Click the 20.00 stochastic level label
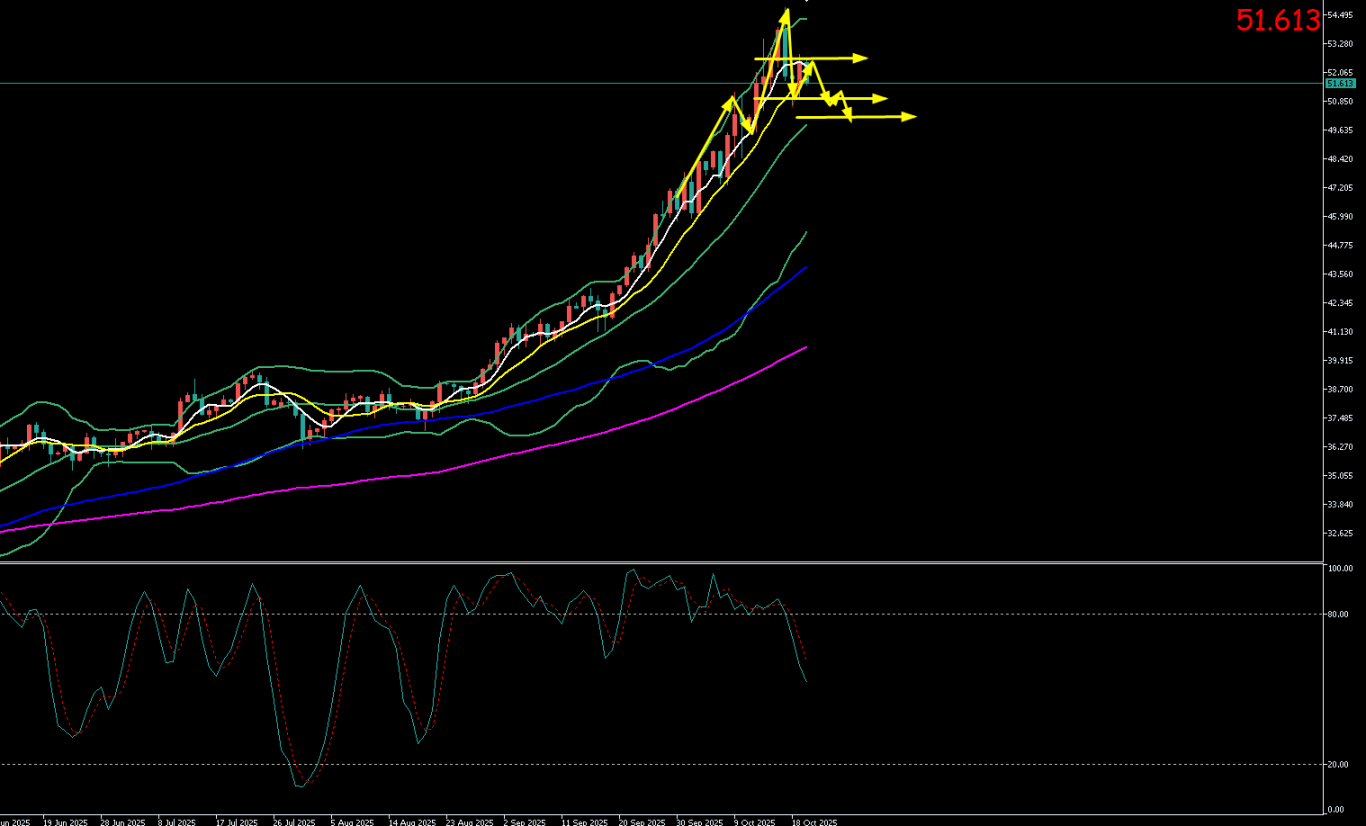Screen dimensions: 1366x826 [x=1338, y=765]
